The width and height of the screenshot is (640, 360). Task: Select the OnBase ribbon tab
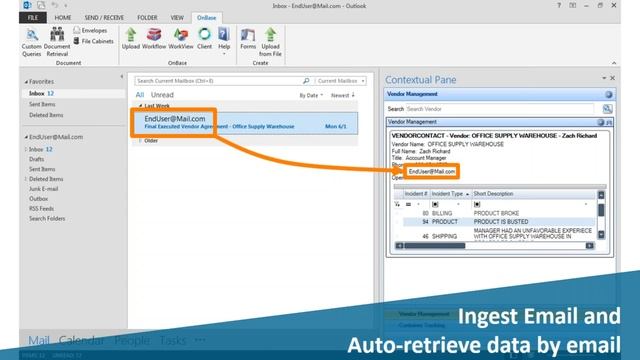pos(207,18)
